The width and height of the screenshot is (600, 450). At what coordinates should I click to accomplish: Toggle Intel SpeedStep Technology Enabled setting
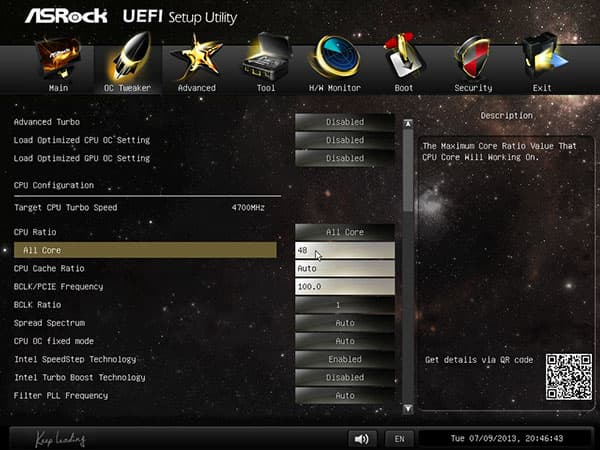pos(345,359)
